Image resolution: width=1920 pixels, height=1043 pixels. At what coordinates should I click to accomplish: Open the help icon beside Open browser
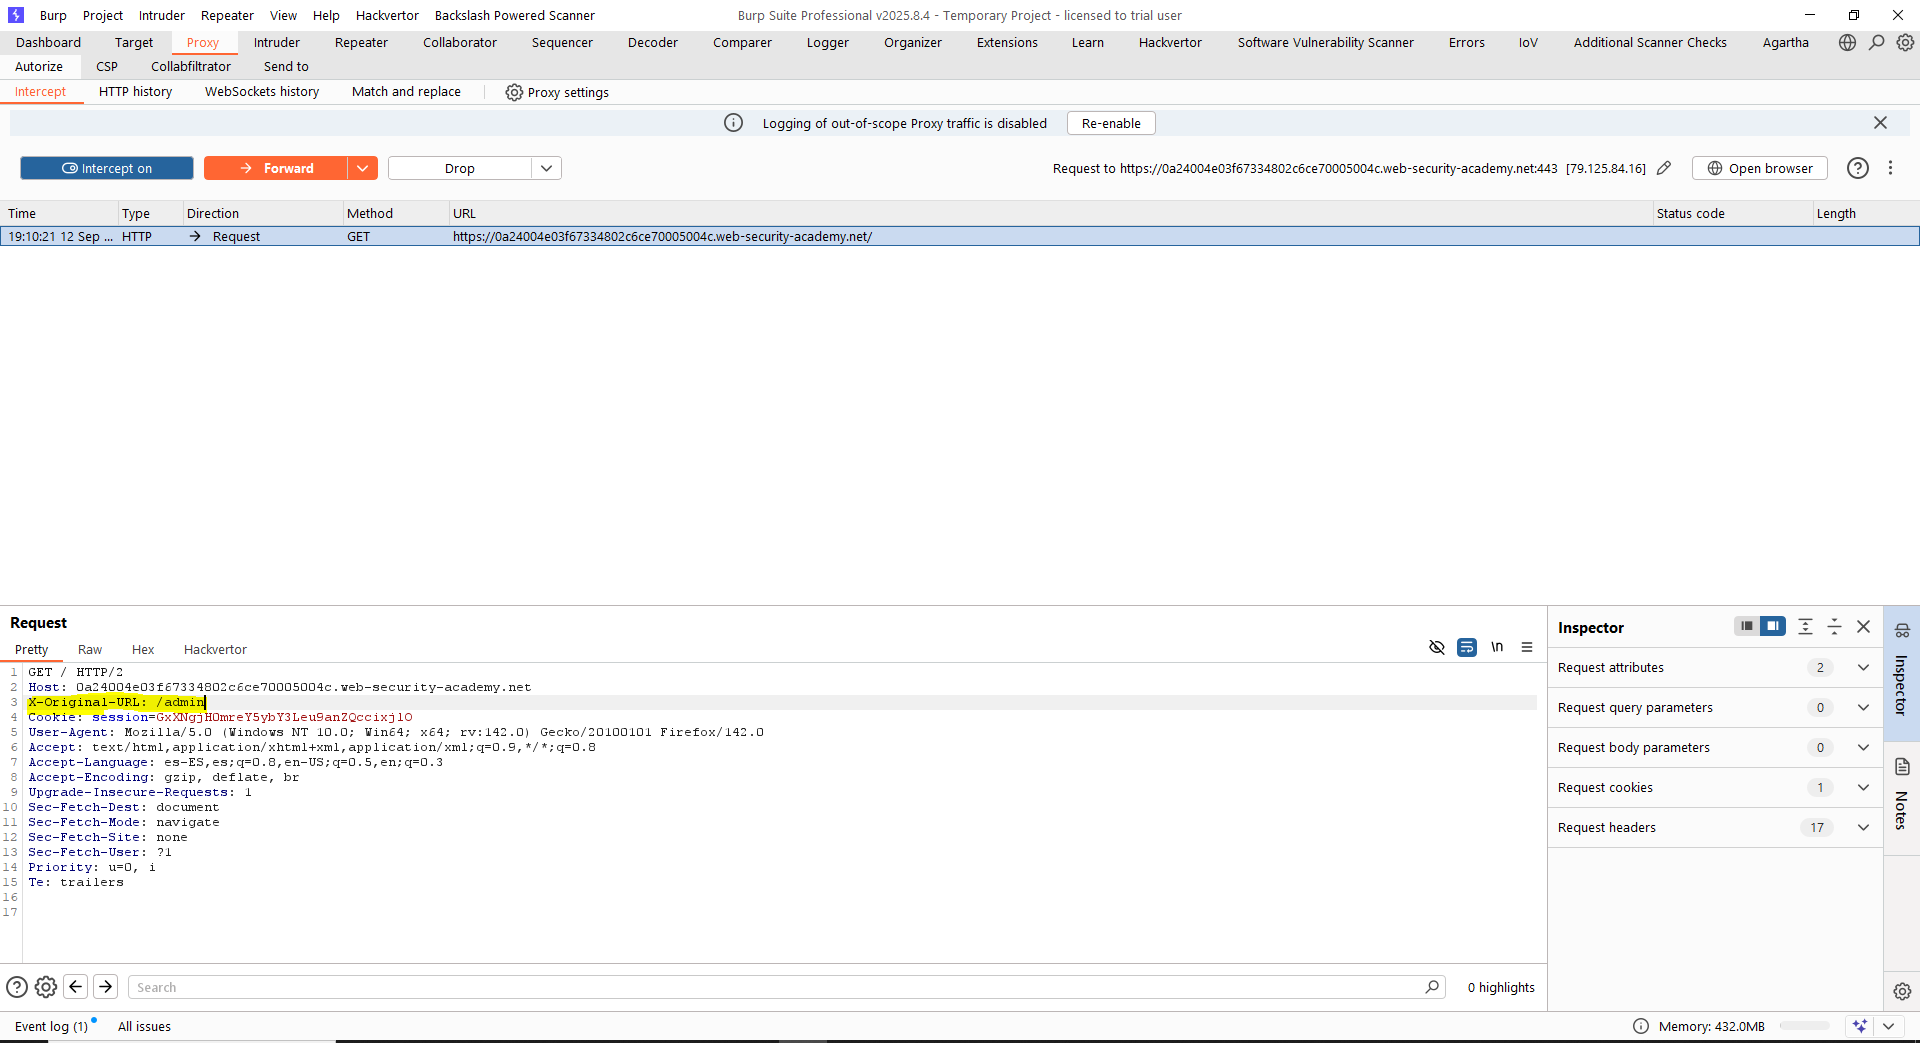1857,168
